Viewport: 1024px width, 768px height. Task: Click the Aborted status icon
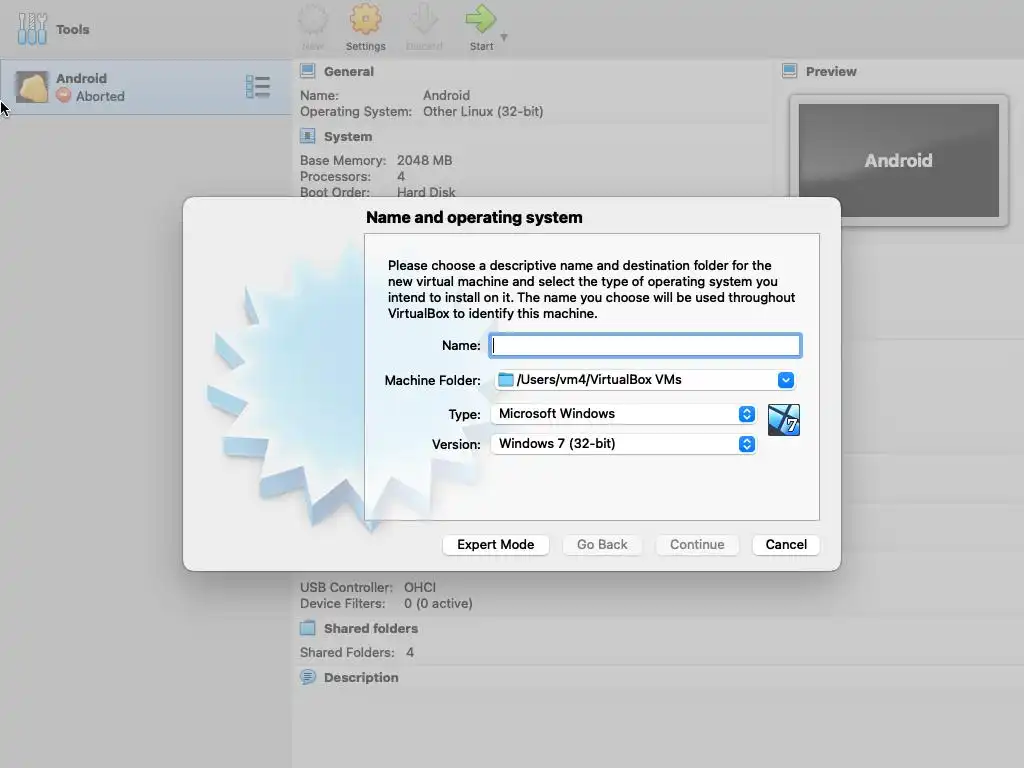[63, 96]
